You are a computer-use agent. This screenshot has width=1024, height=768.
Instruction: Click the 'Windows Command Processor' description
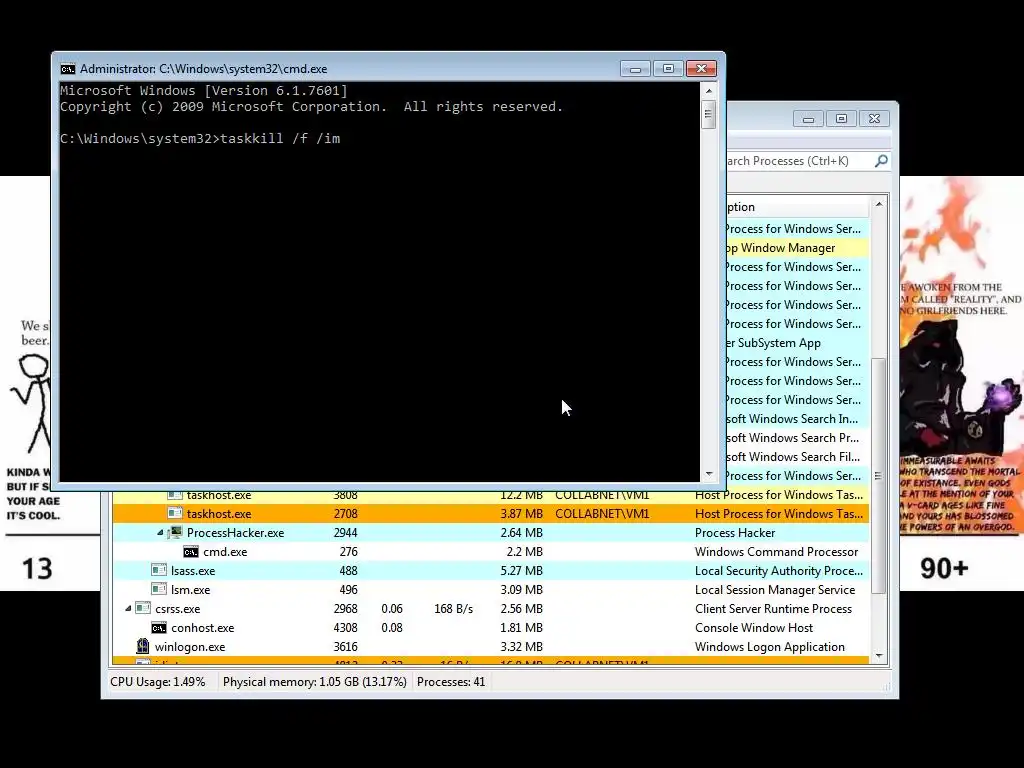pos(776,552)
